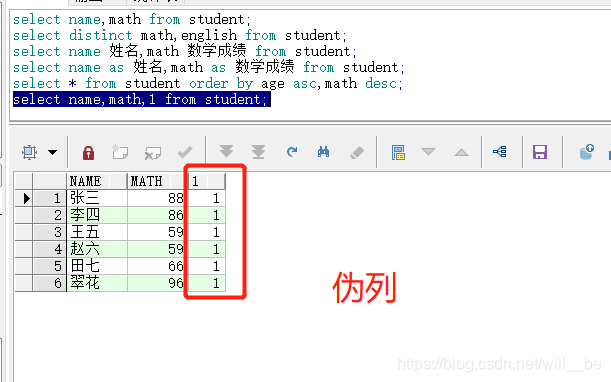Click the refresh query icon
The image size is (611, 382).
[291, 152]
